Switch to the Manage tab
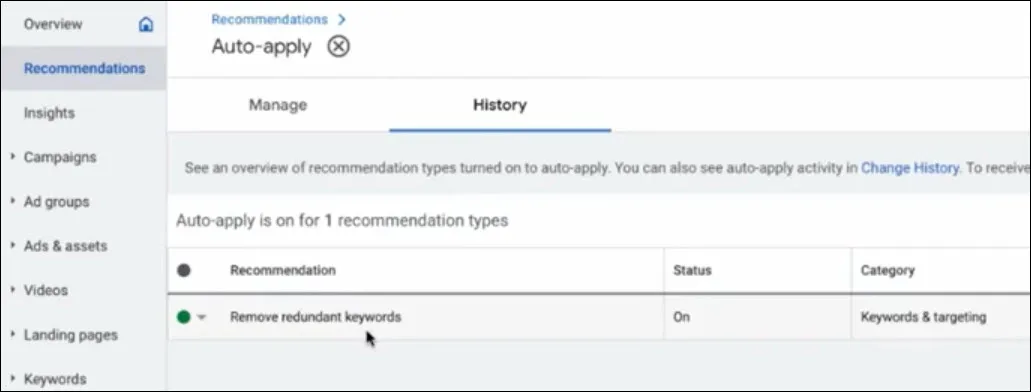Screen dimensions: 1031x392 click(x=277, y=105)
